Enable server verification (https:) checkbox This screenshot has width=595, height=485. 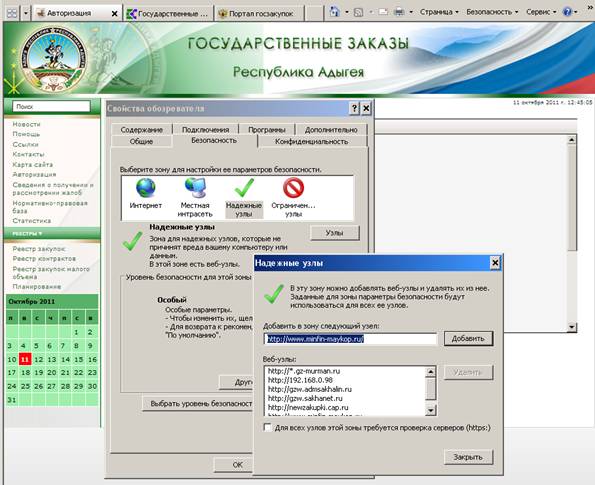268,428
